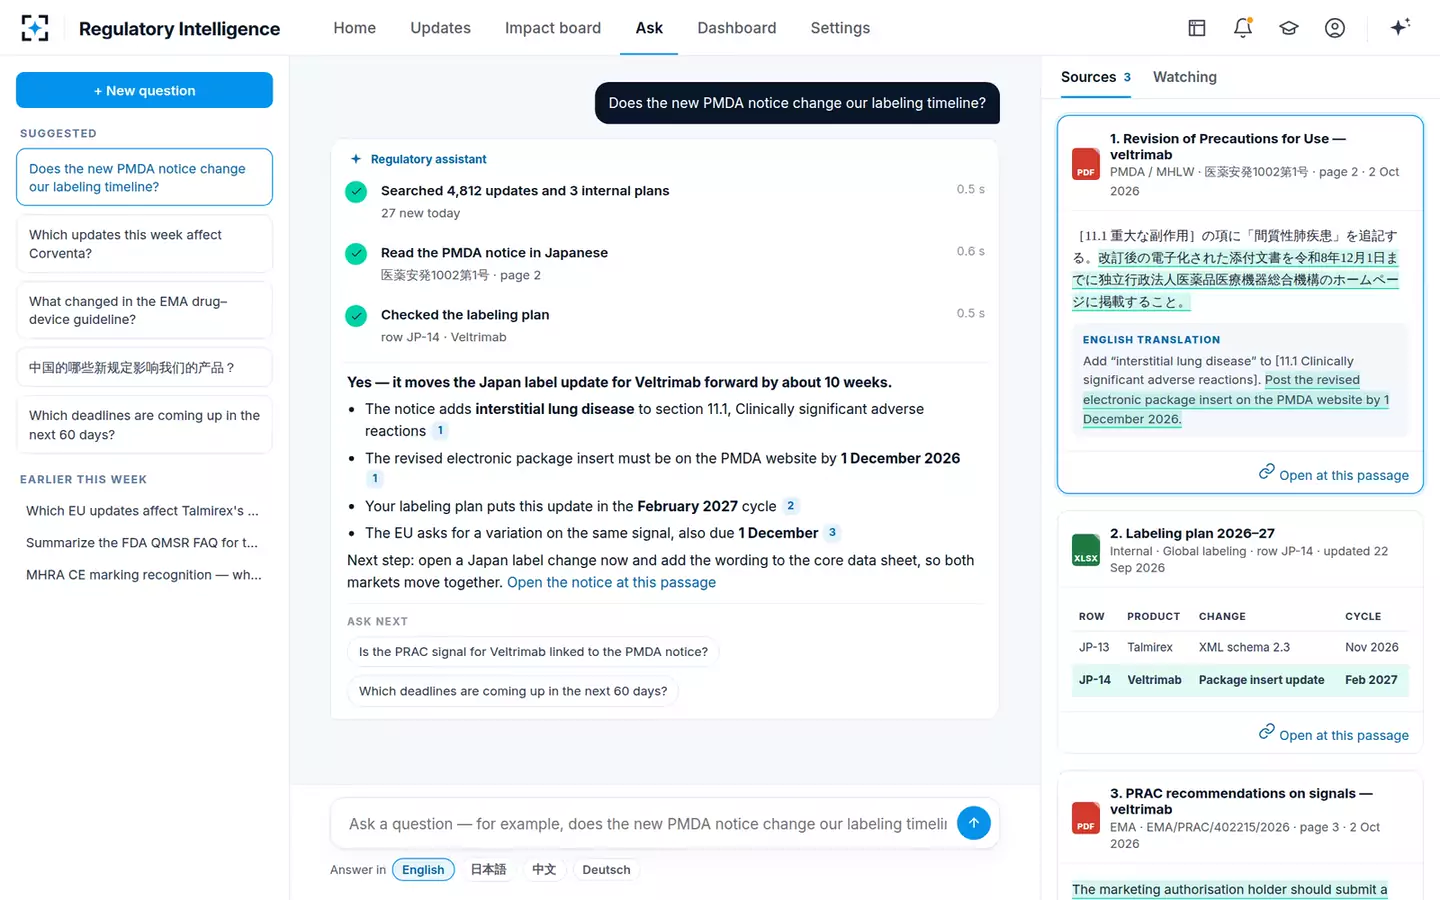Select 中文 answer language
The height and width of the screenshot is (900, 1440).
(x=544, y=870)
